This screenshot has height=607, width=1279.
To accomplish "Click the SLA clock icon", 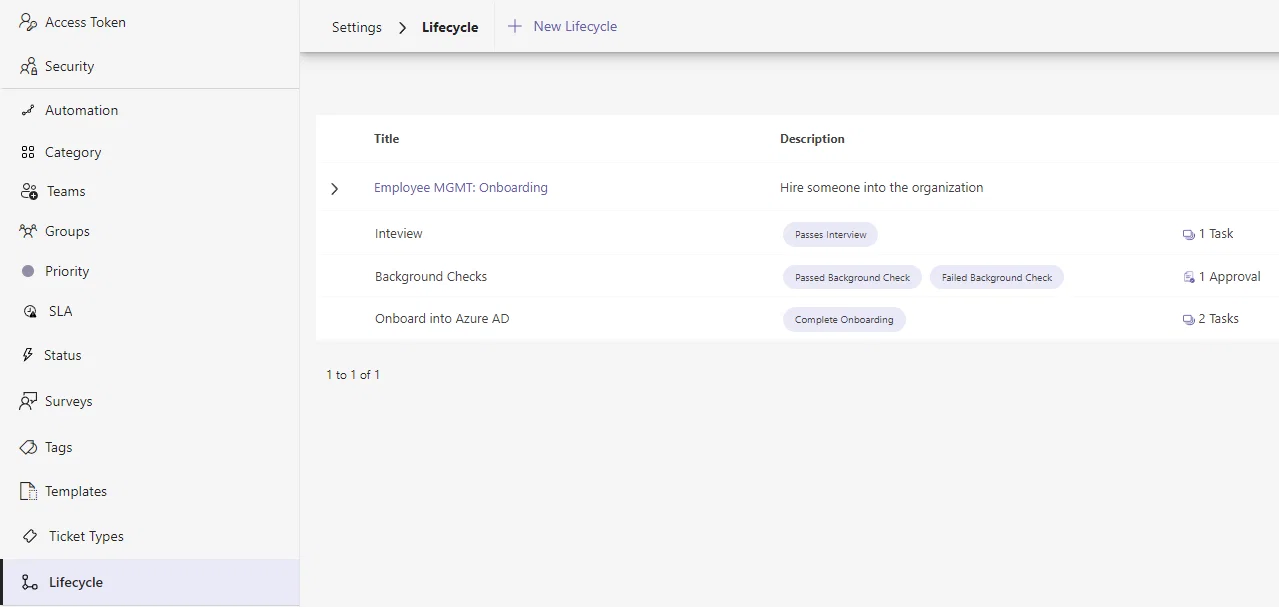I will pos(30,311).
